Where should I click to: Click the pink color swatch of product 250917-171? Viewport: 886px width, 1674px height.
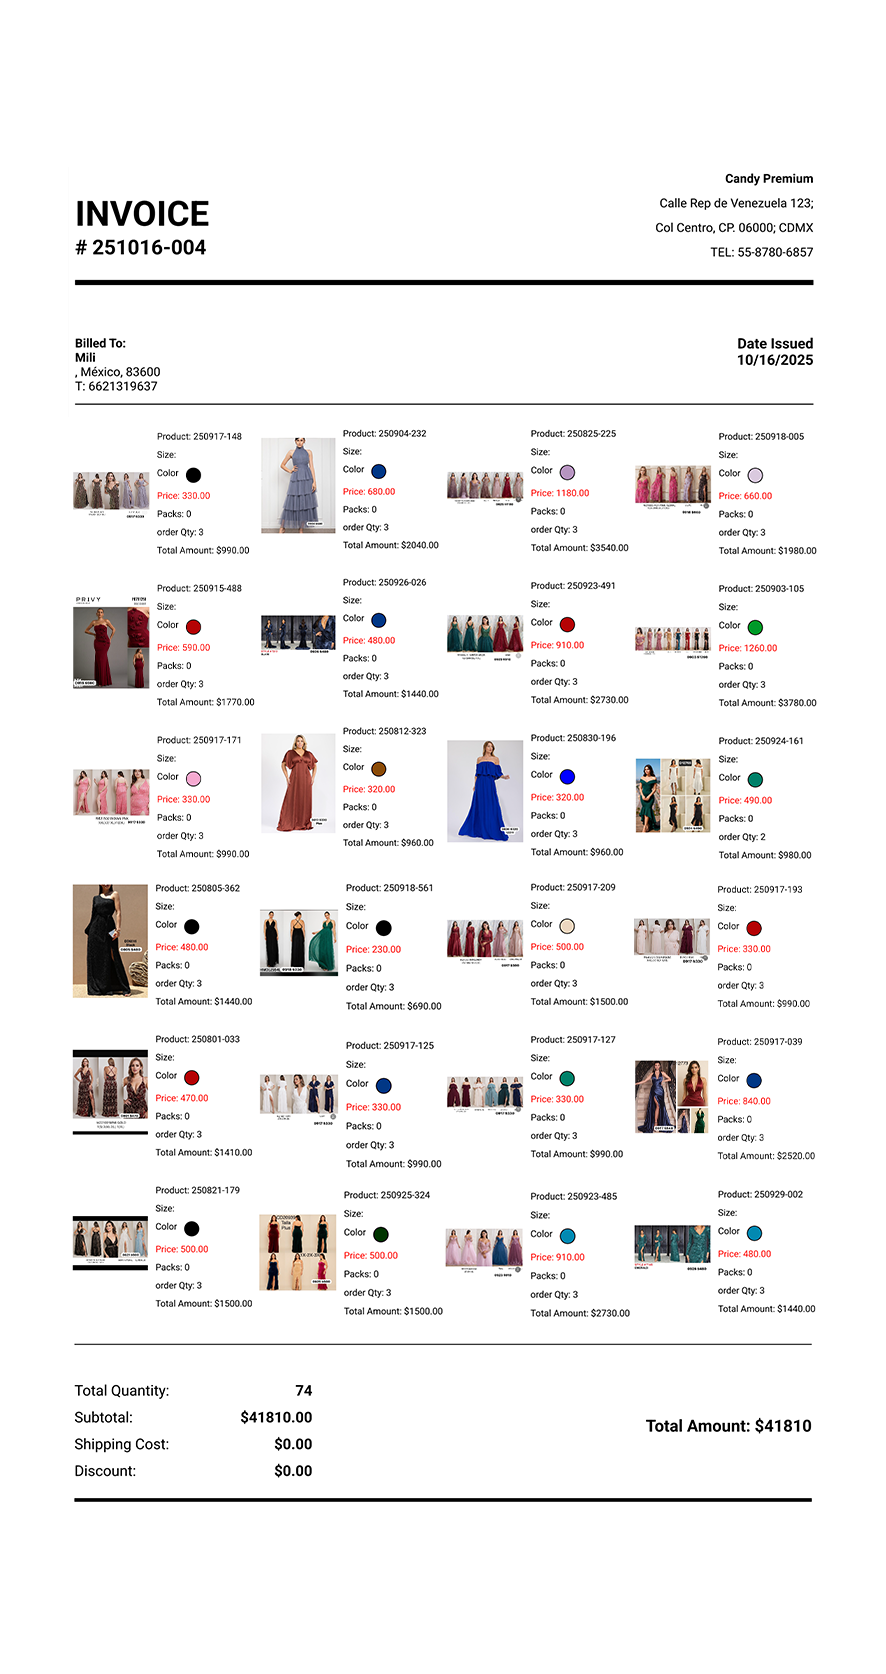click(x=193, y=778)
